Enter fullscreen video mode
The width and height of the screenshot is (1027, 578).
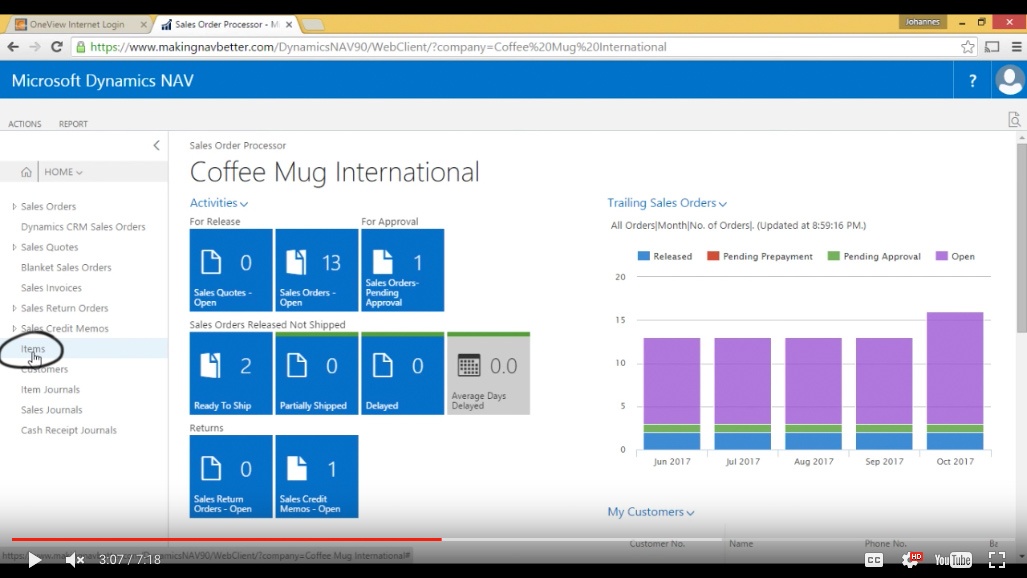tap(997, 560)
